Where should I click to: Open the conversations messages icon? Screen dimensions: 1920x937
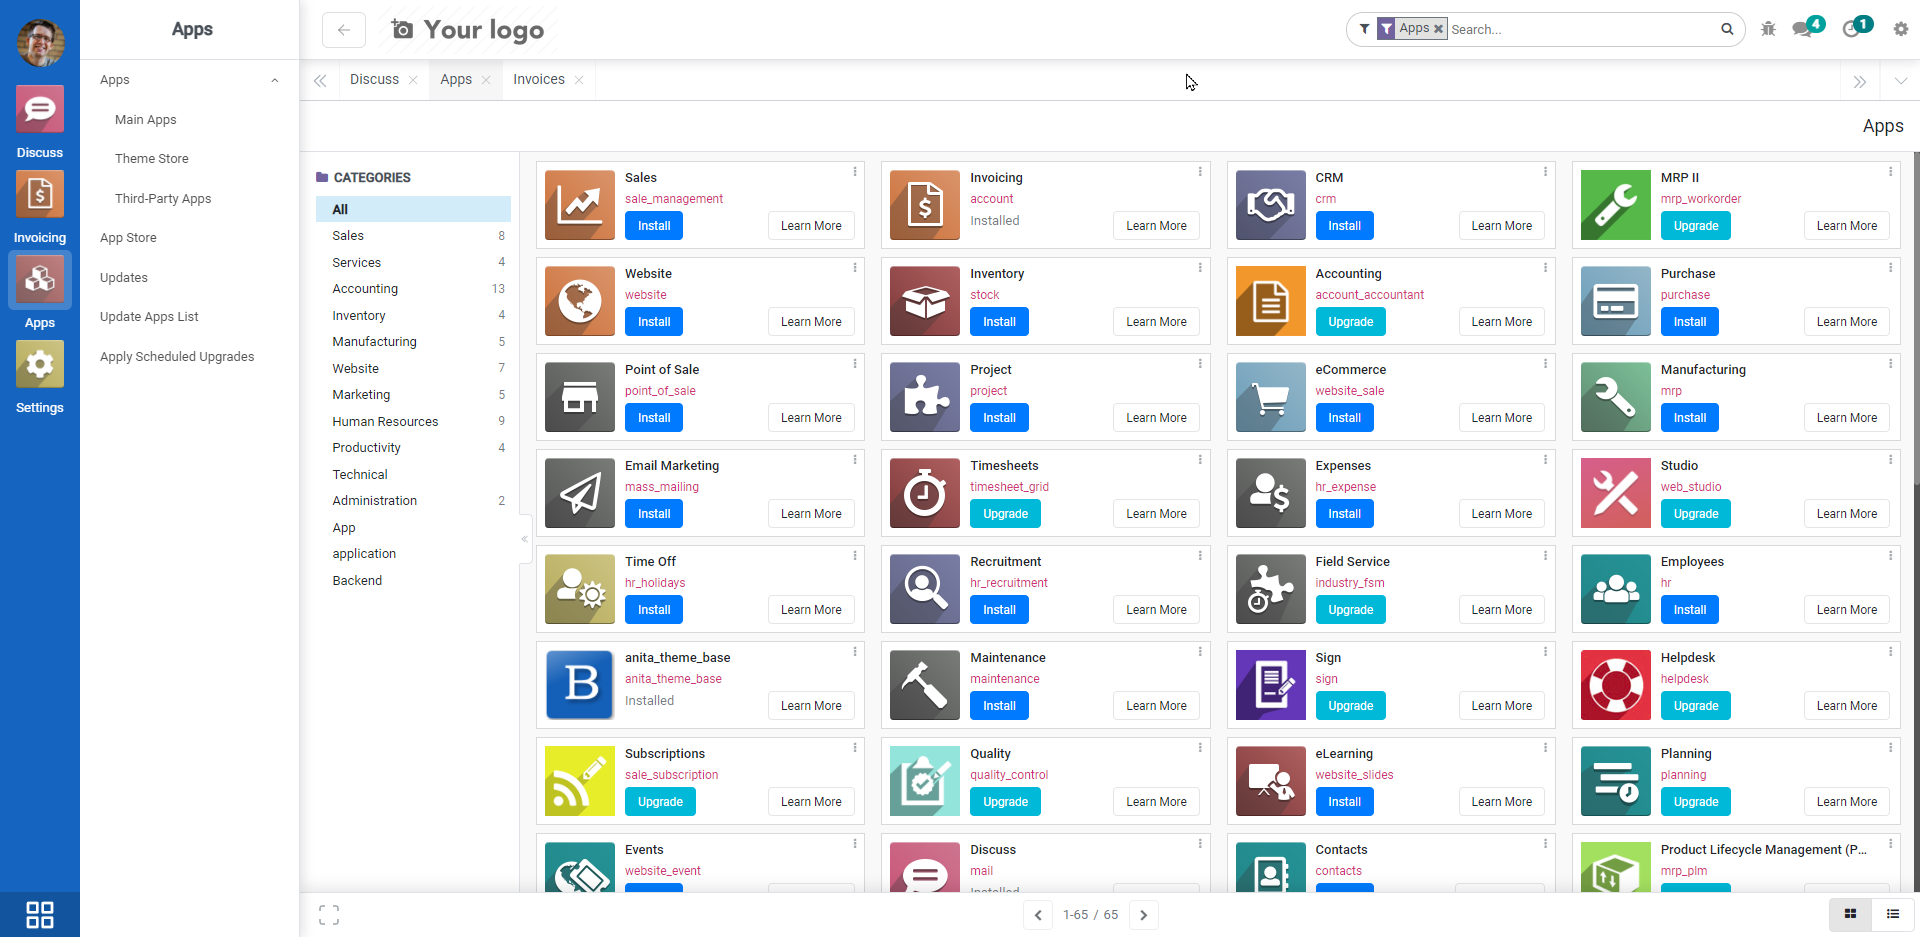point(1804,29)
